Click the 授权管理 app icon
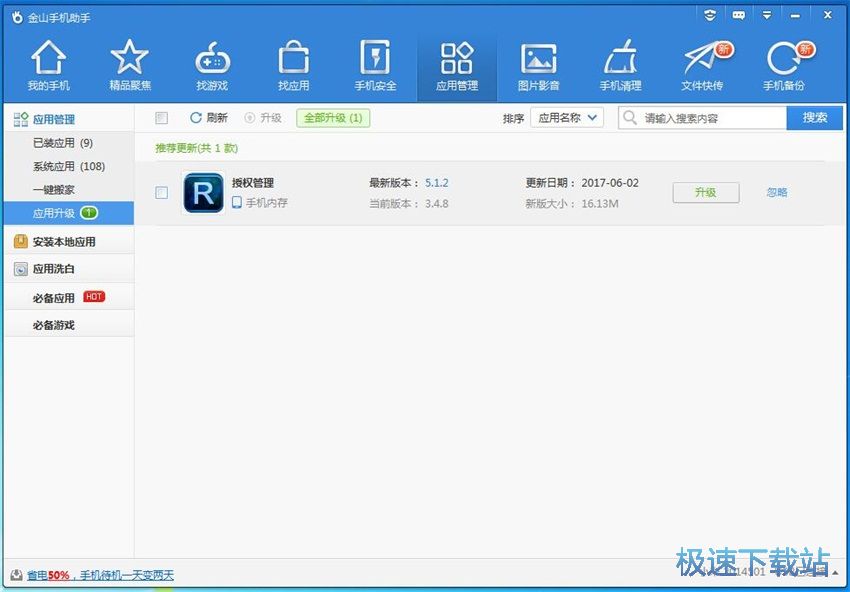This screenshot has height=592, width=850. [x=203, y=192]
